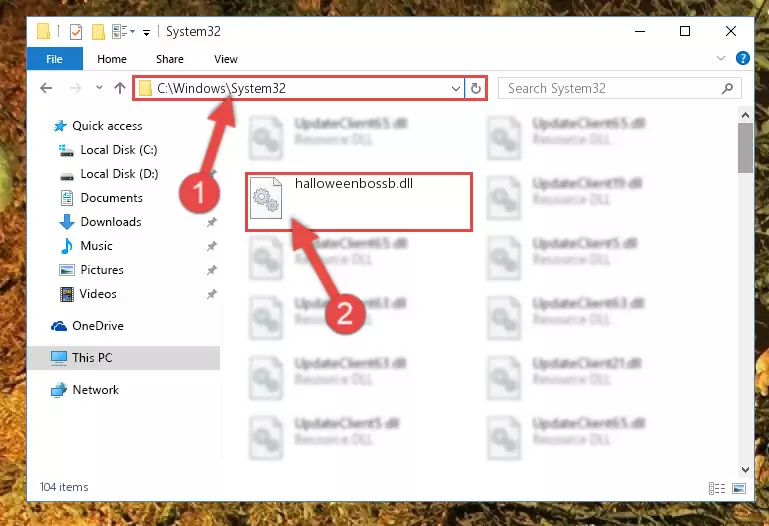Click the pin icon beside Music
The image size is (769, 526).
click(211, 246)
